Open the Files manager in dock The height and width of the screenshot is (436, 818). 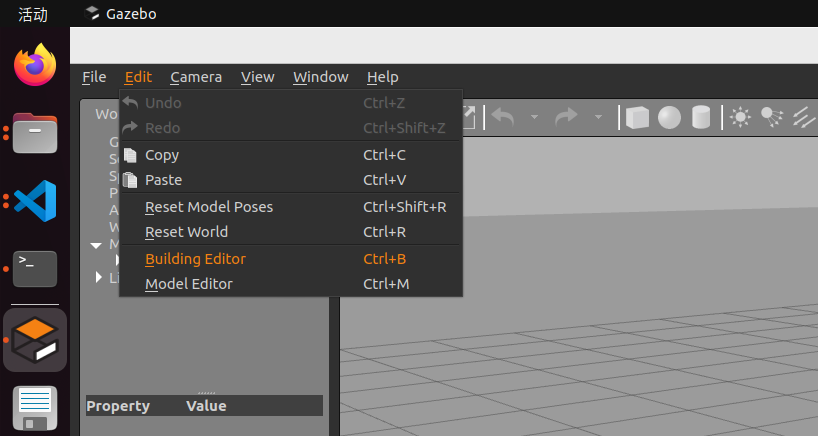35,133
